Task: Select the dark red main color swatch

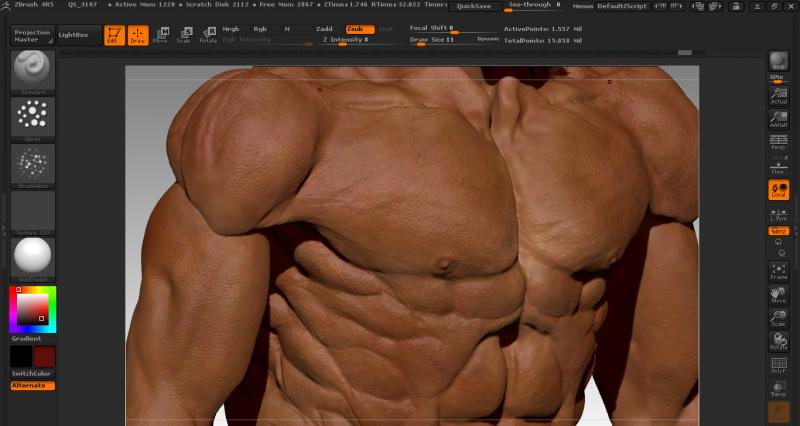Action: tap(44, 357)
